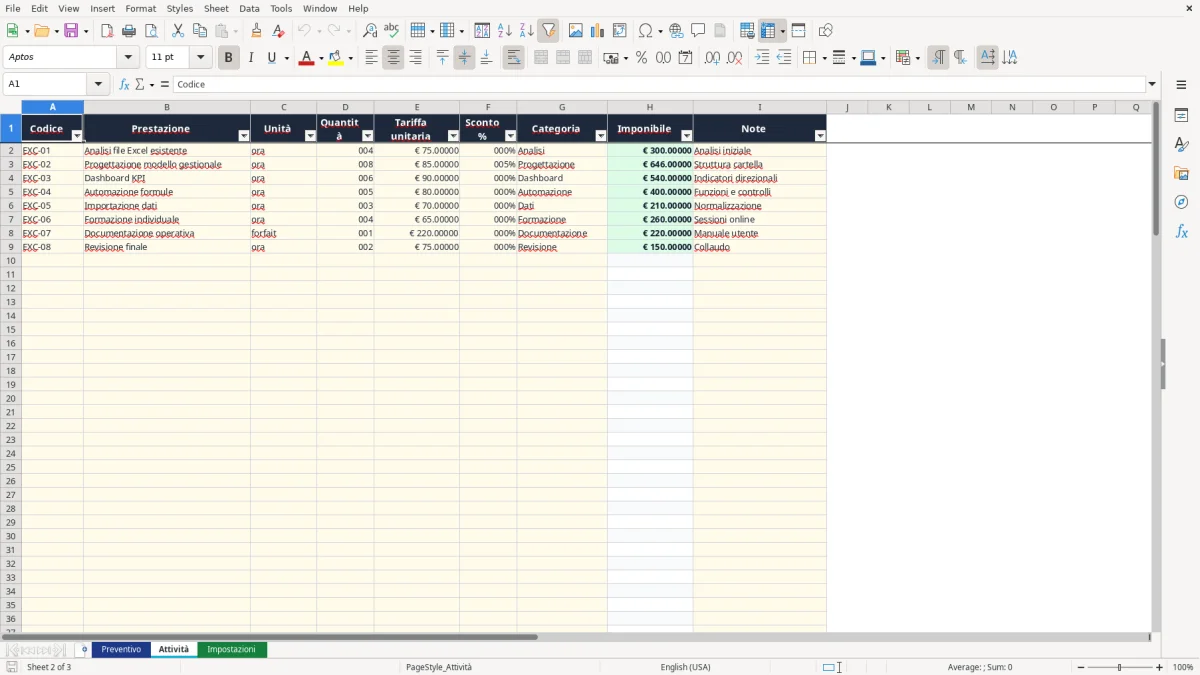The image size is (1200, 675).
Task: Open sidebar Gallery icon
Action: (1181, 174)
